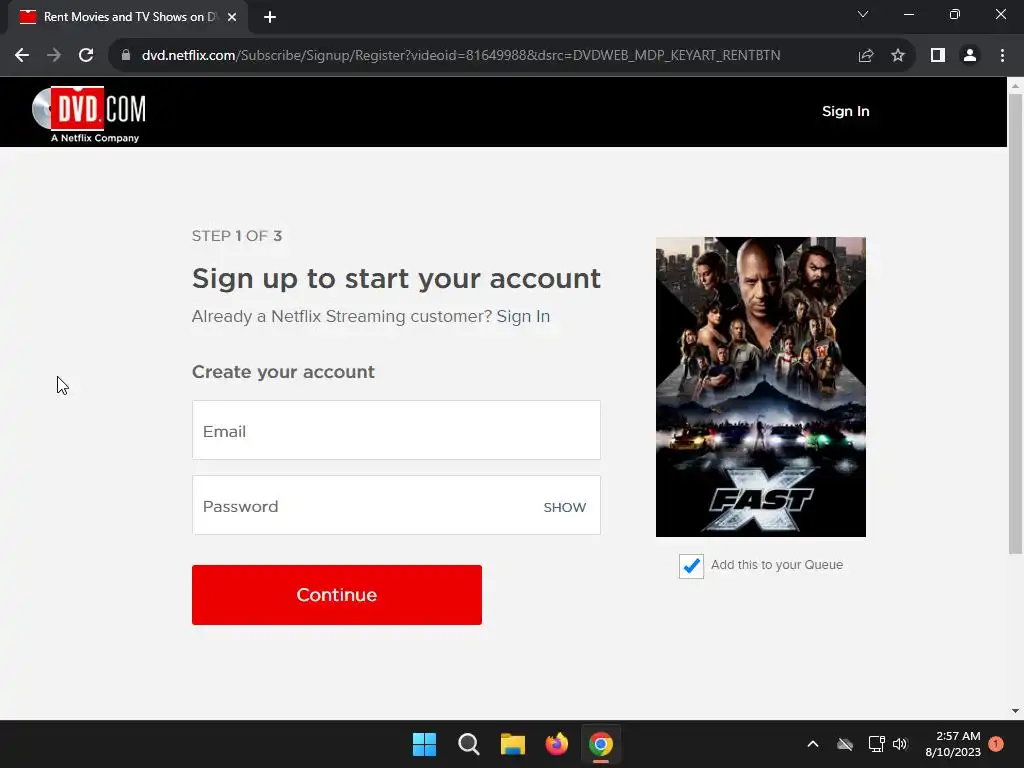
Task: Open Windows taskbar search
Action: pyautogui.click(x=469, y=744)
